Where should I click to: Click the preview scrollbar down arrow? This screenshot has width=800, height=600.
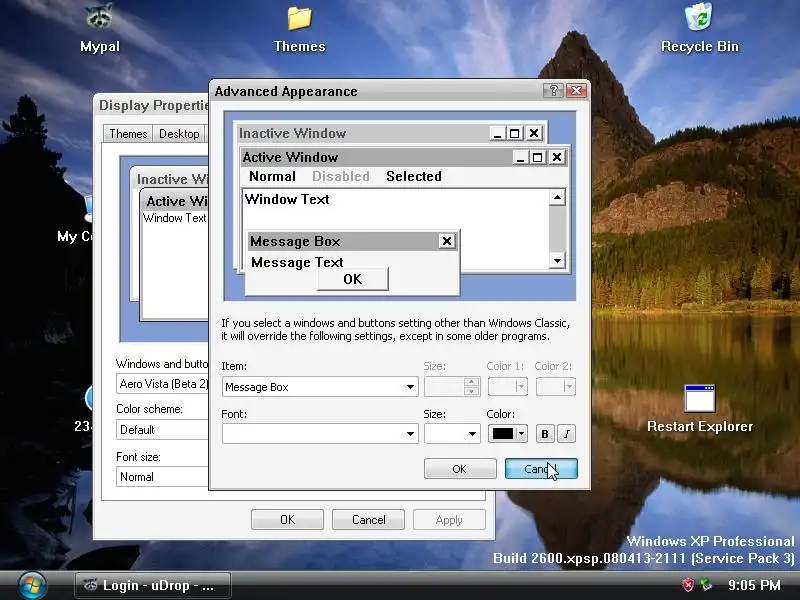(557, 261)
